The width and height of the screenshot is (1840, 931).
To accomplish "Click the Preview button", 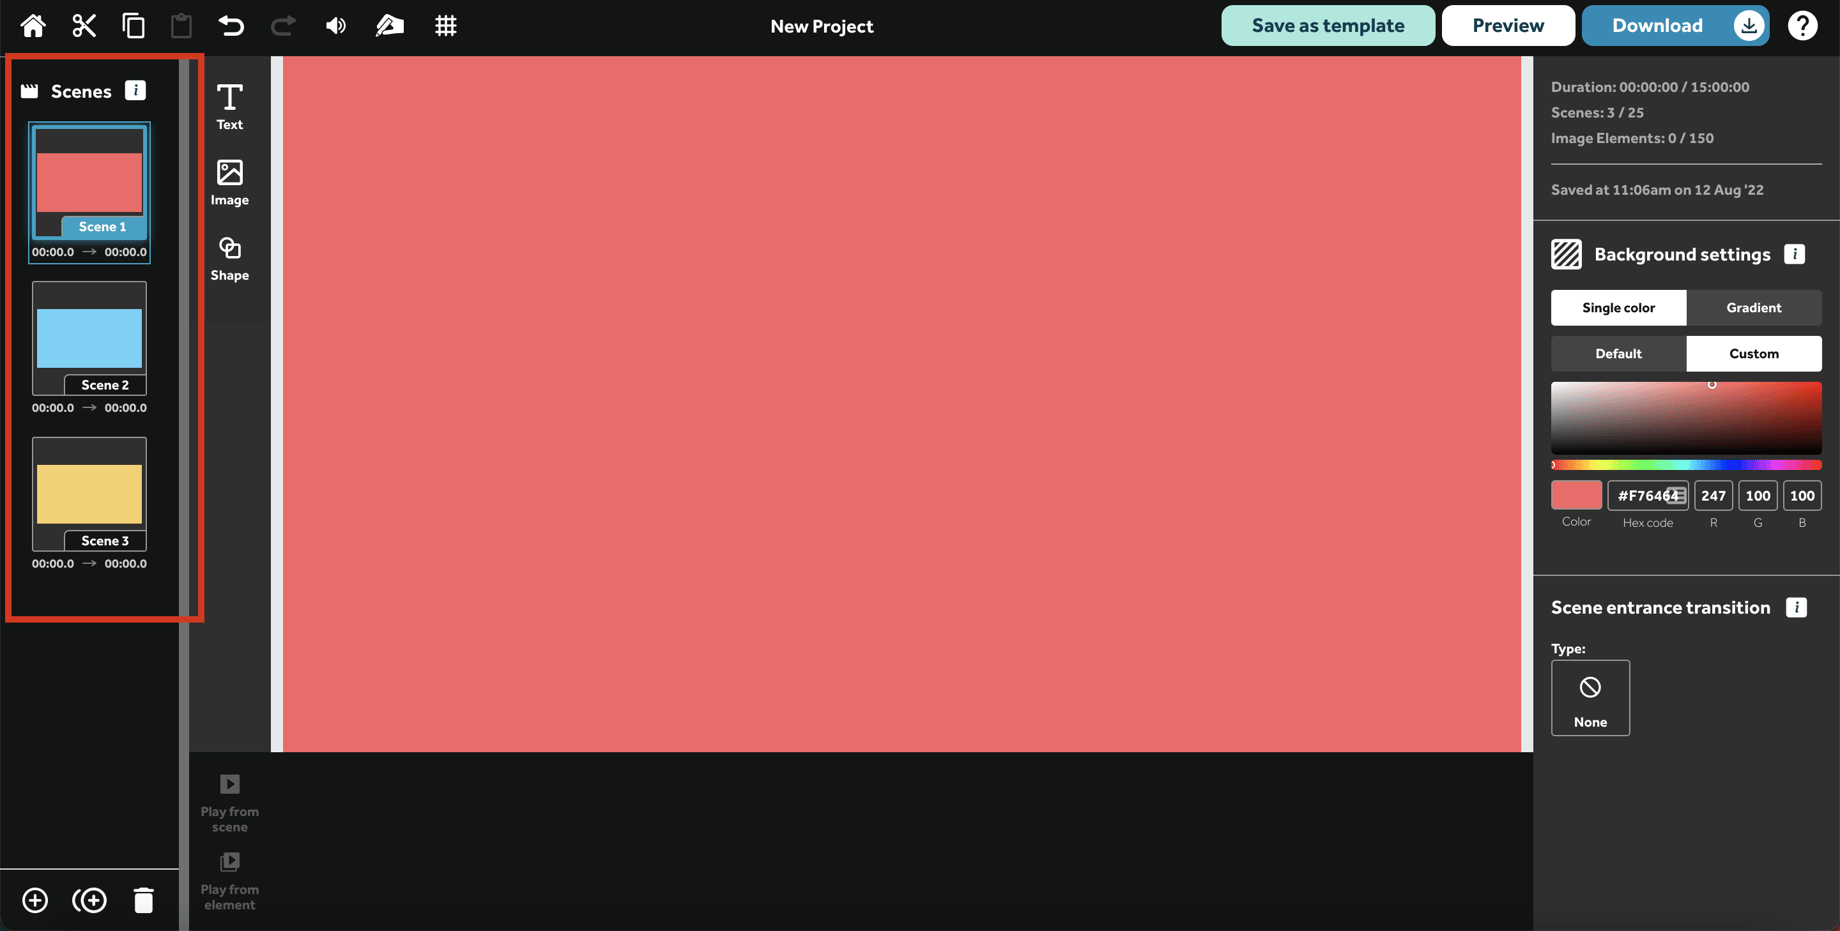I will pos(1507,26).
